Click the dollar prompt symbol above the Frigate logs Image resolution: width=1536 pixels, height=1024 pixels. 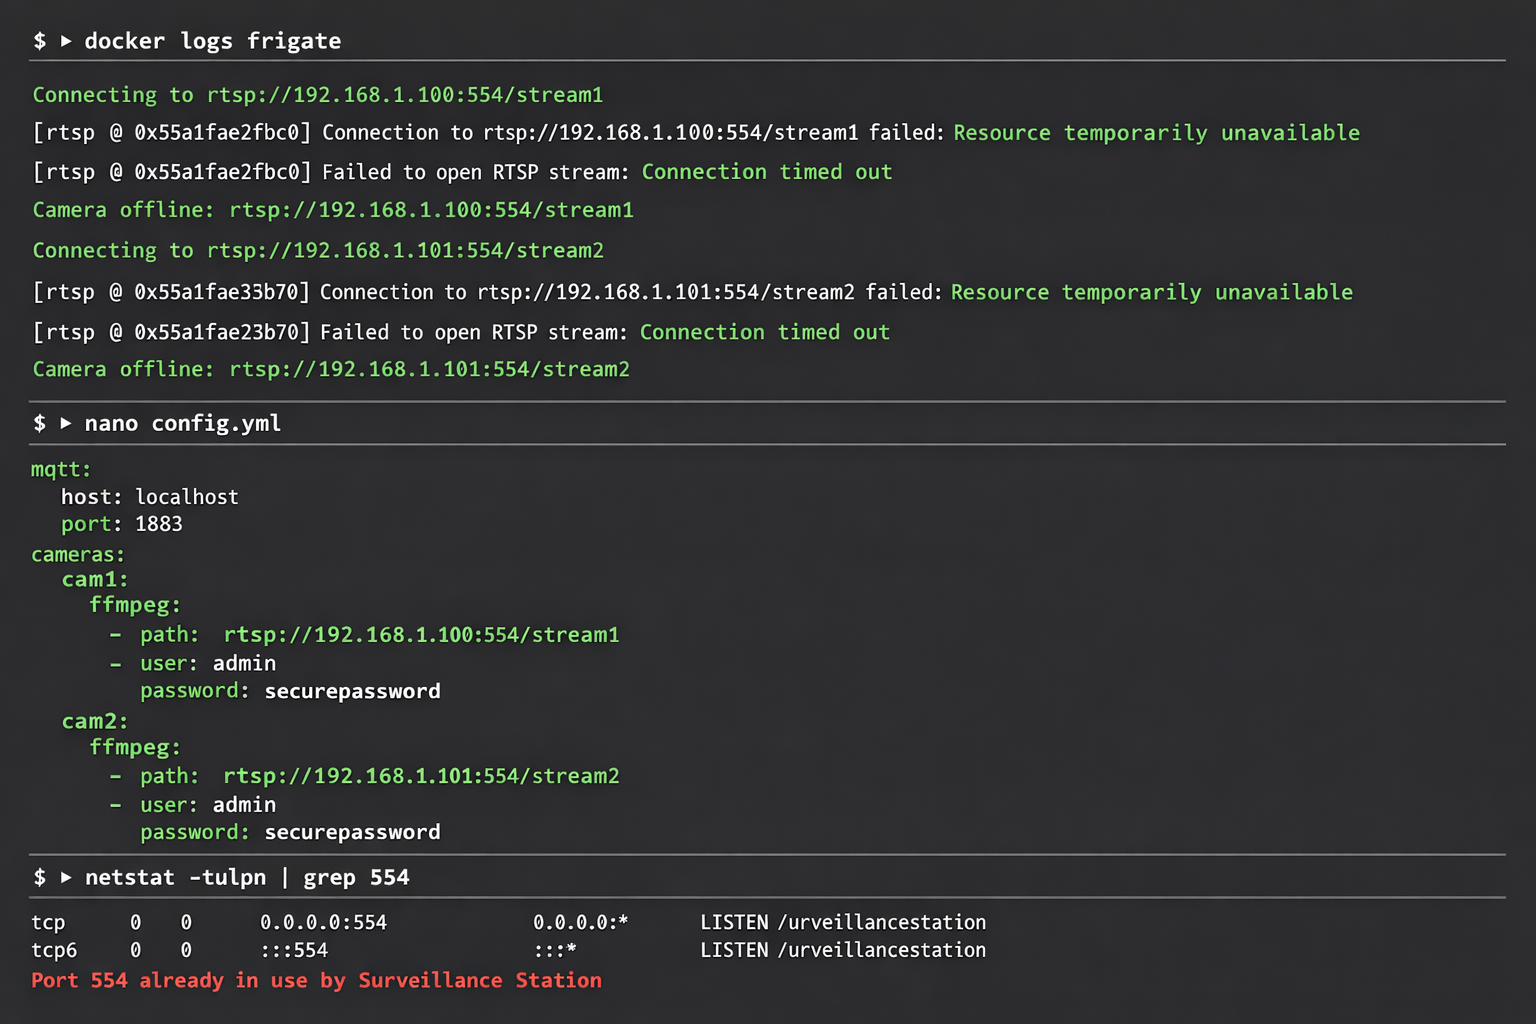tap(39, 41)
